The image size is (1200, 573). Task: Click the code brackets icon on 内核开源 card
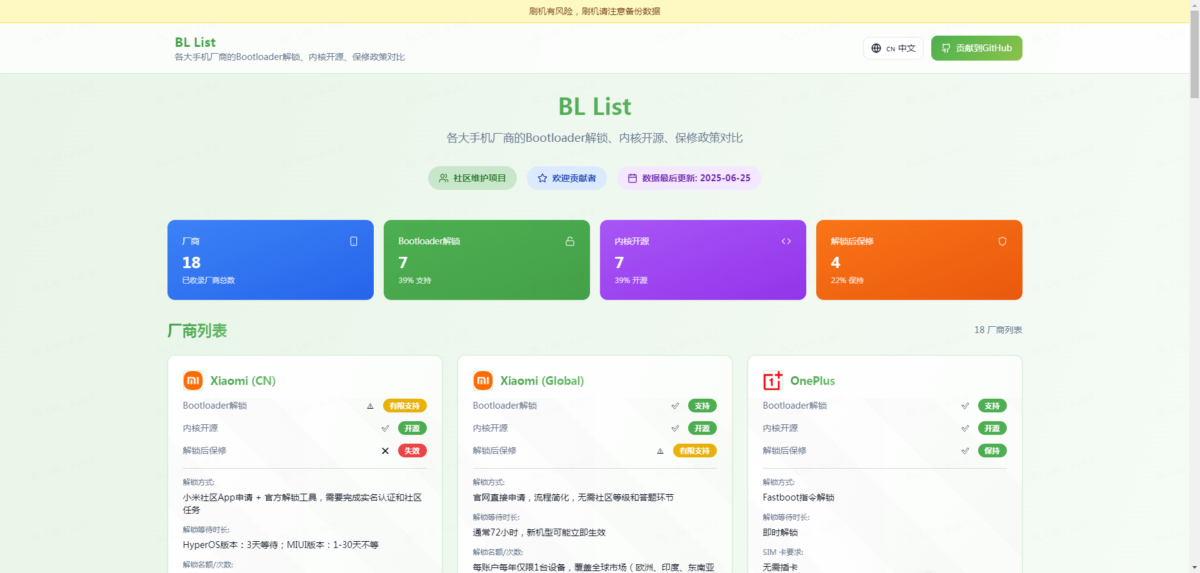(x=786, y=241)
